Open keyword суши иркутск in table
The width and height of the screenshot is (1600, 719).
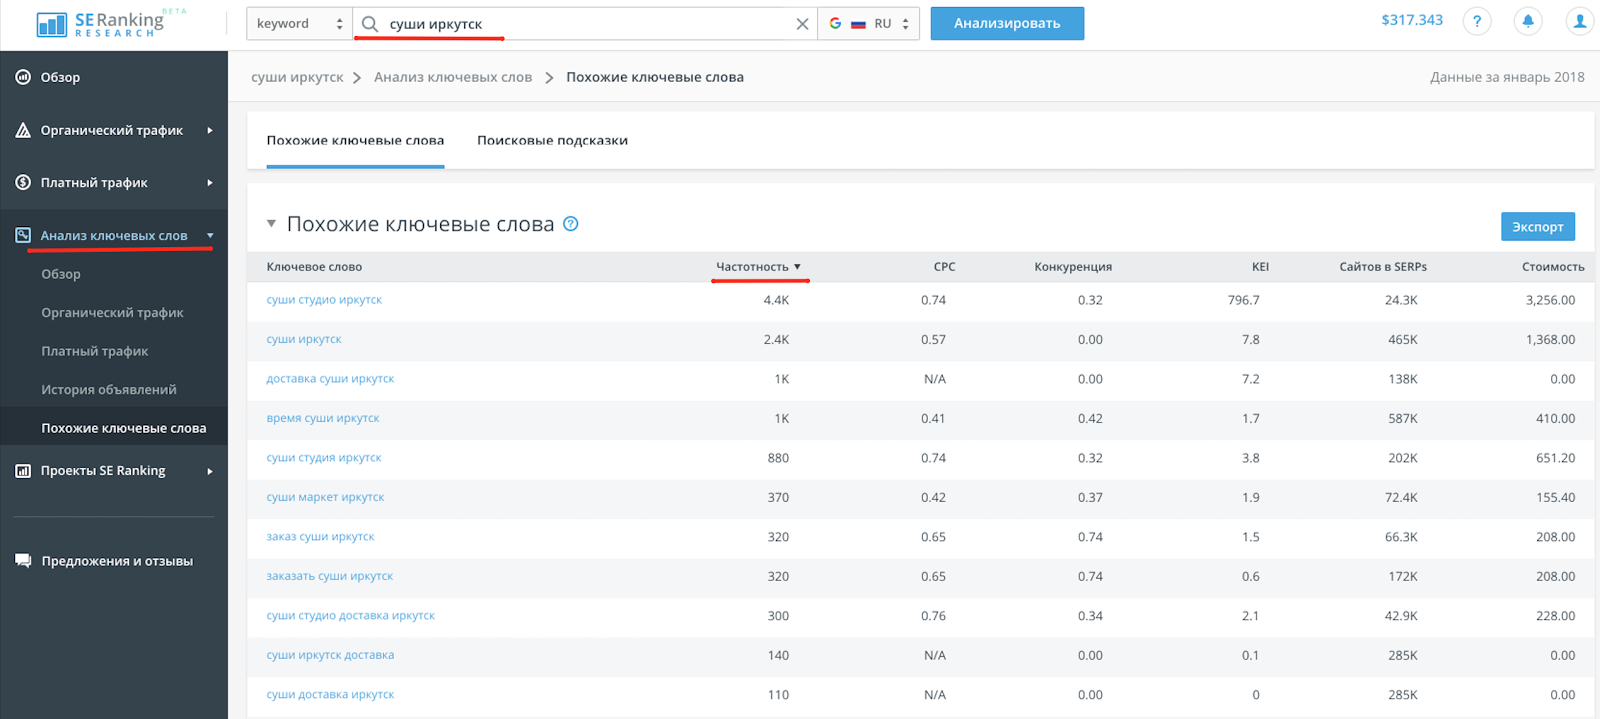[304, 339]
